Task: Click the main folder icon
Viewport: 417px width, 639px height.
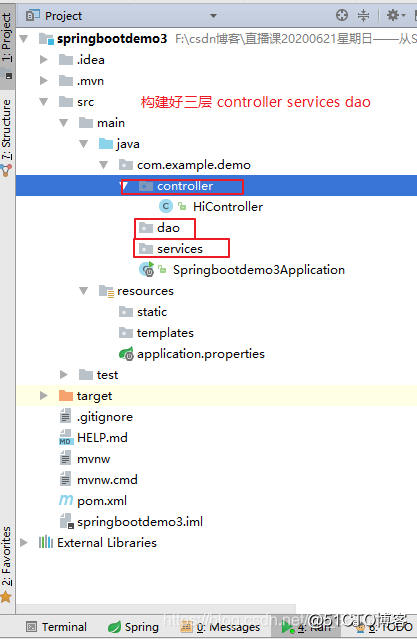Action: 86,123
